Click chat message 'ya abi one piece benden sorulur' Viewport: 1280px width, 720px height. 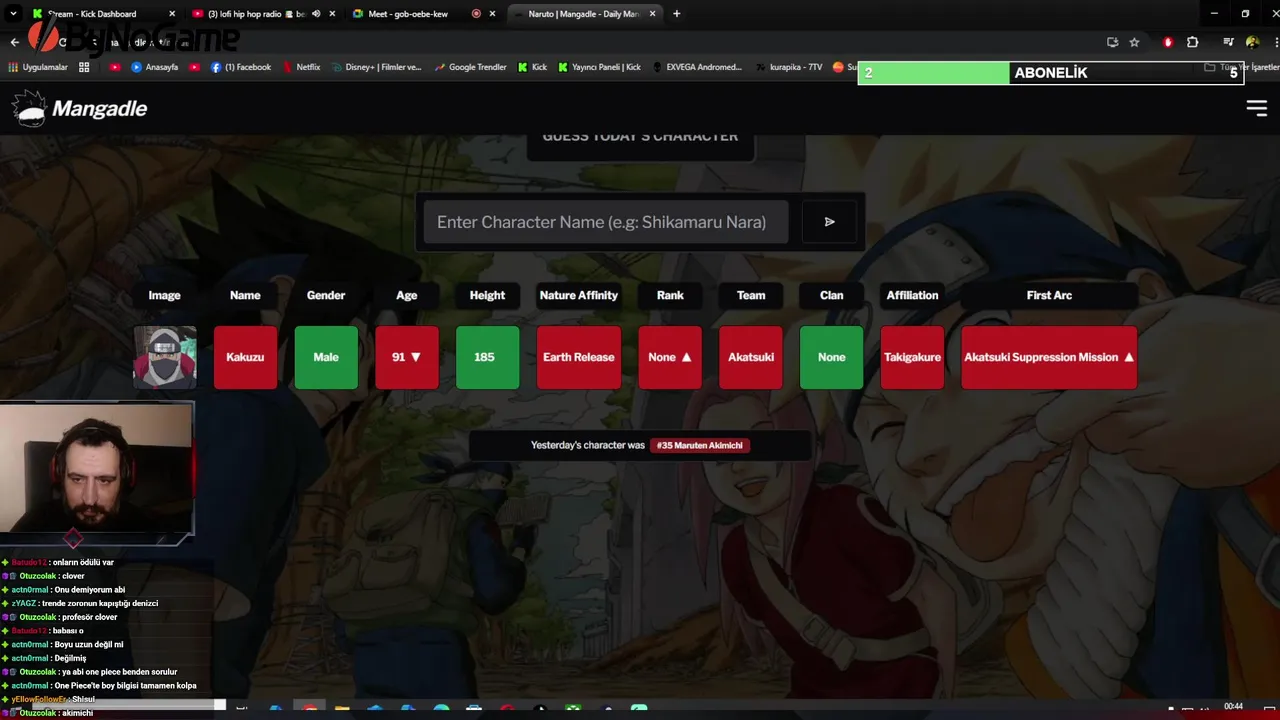point(119,672)
